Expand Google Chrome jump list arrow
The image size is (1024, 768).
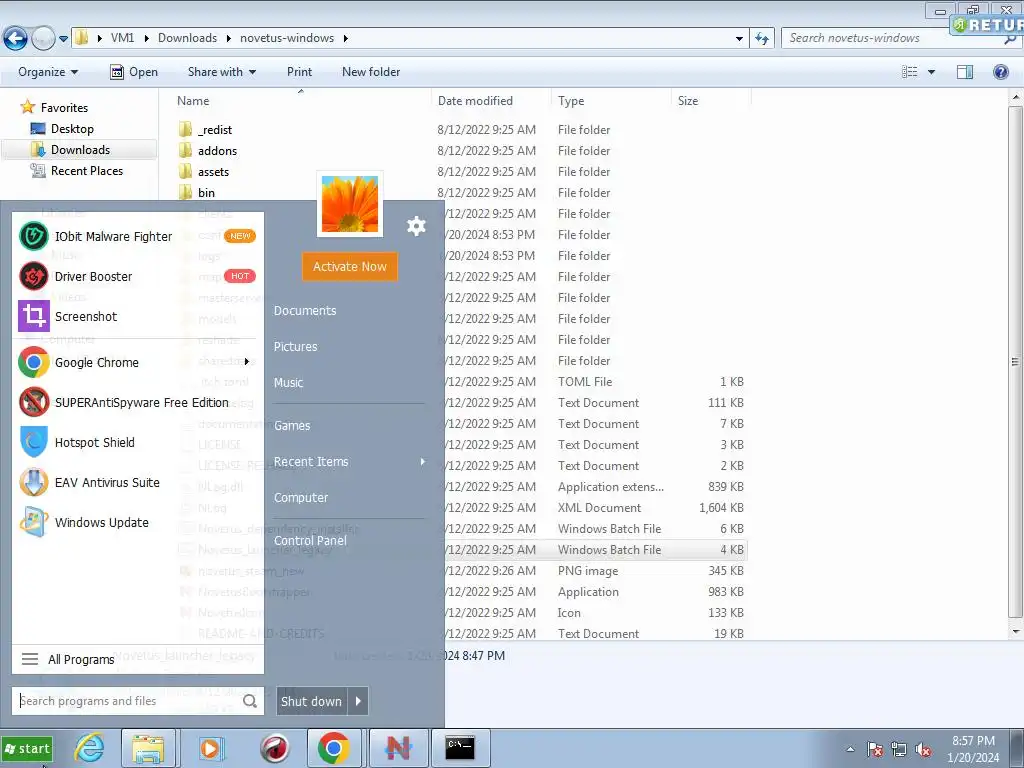point(247,362)
